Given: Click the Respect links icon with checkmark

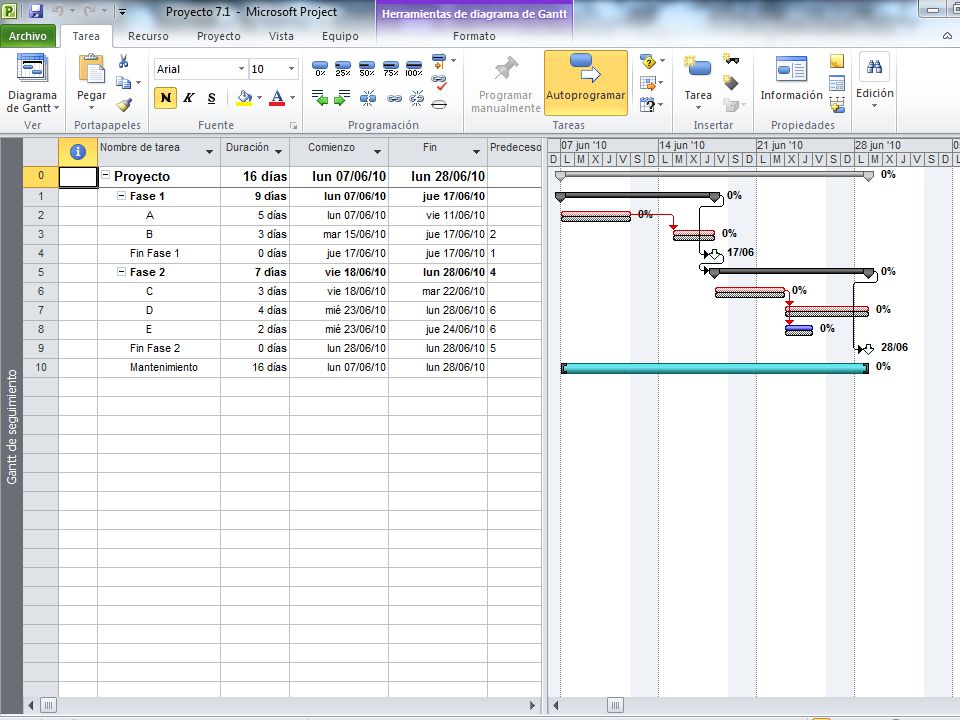Looking at the screenshot, I should 440,82.
